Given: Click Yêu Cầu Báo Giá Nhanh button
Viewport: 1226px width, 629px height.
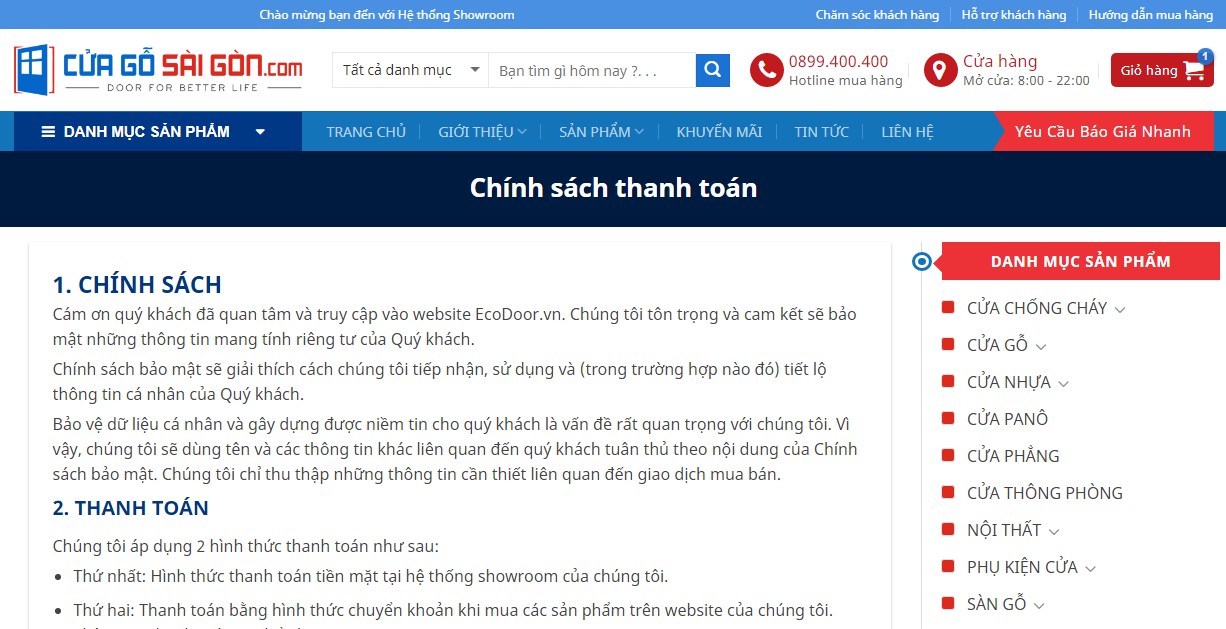Looking at the screenshot, I should (x=1102, y=132).
